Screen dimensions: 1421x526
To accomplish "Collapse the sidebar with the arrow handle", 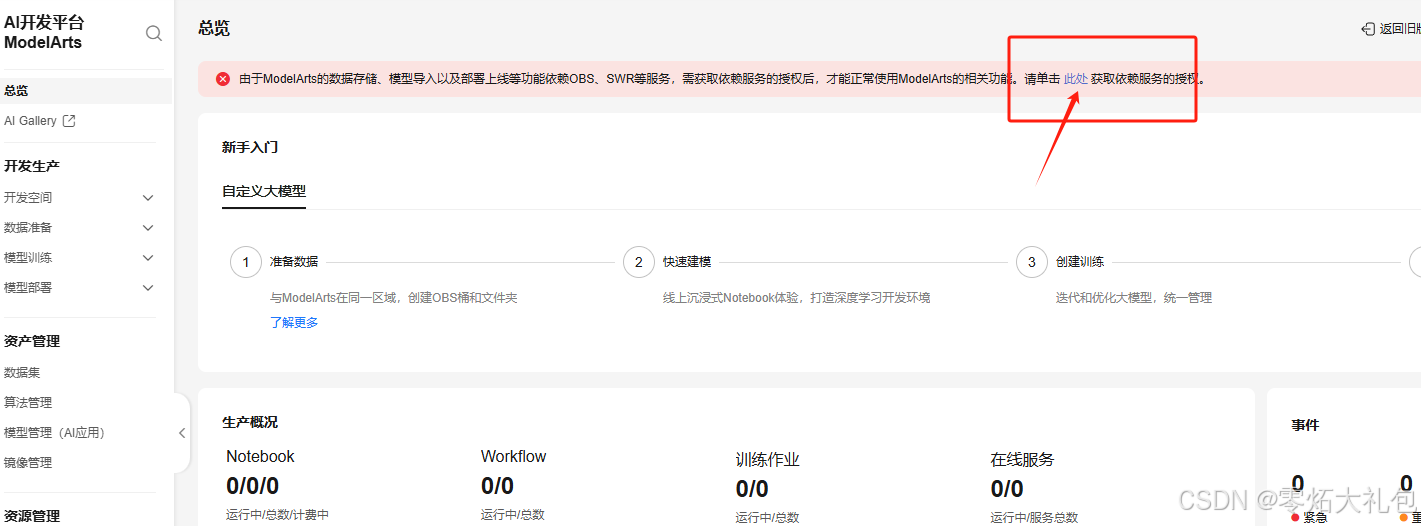I will [182, 433].
